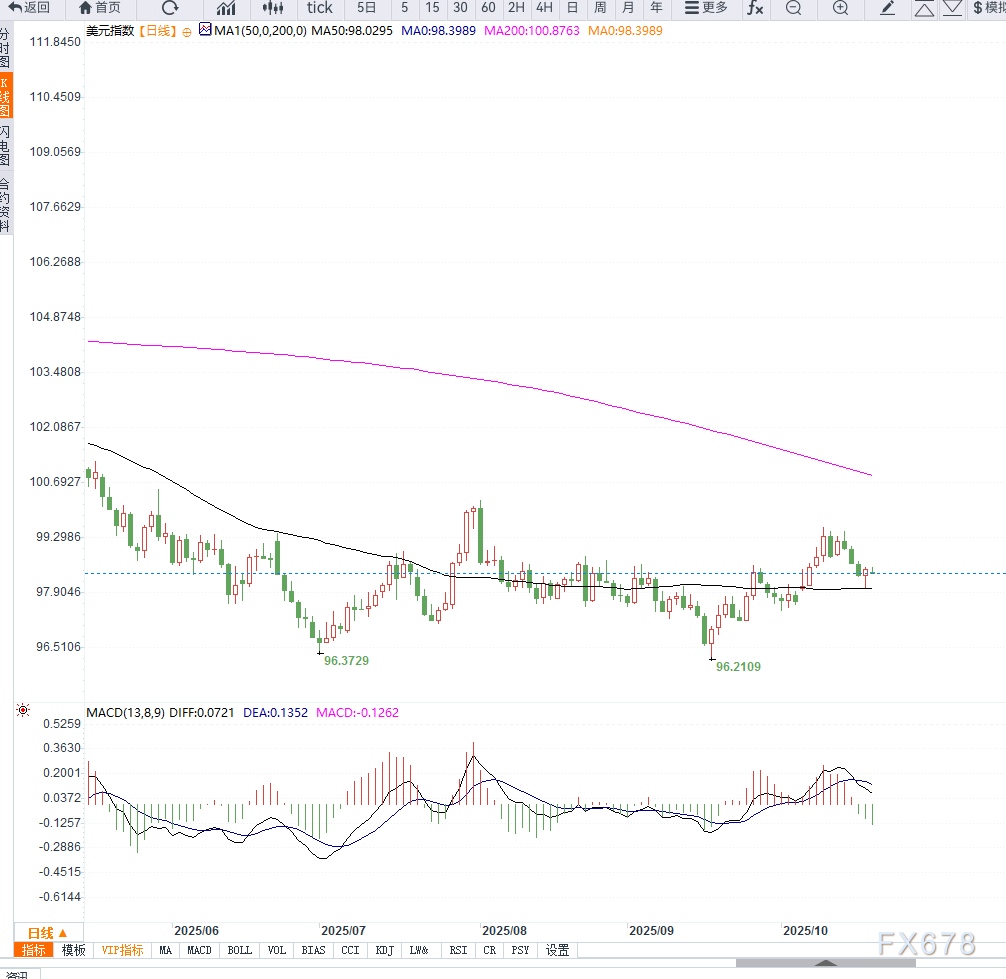Screen dimensions: 1006x979
Task: Zoom out with the minus magnifier
Action: coord(793,8)
